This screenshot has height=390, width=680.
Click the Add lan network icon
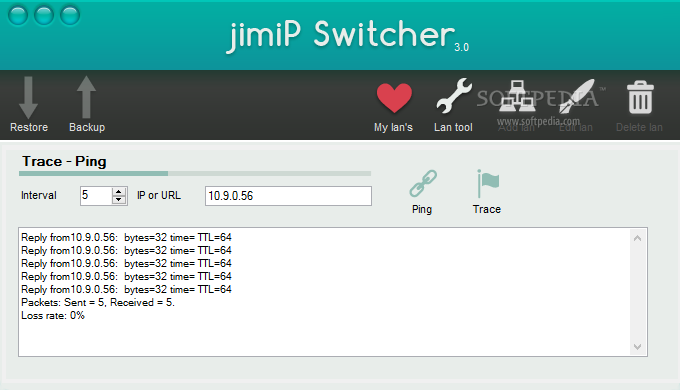pos(517,96)
